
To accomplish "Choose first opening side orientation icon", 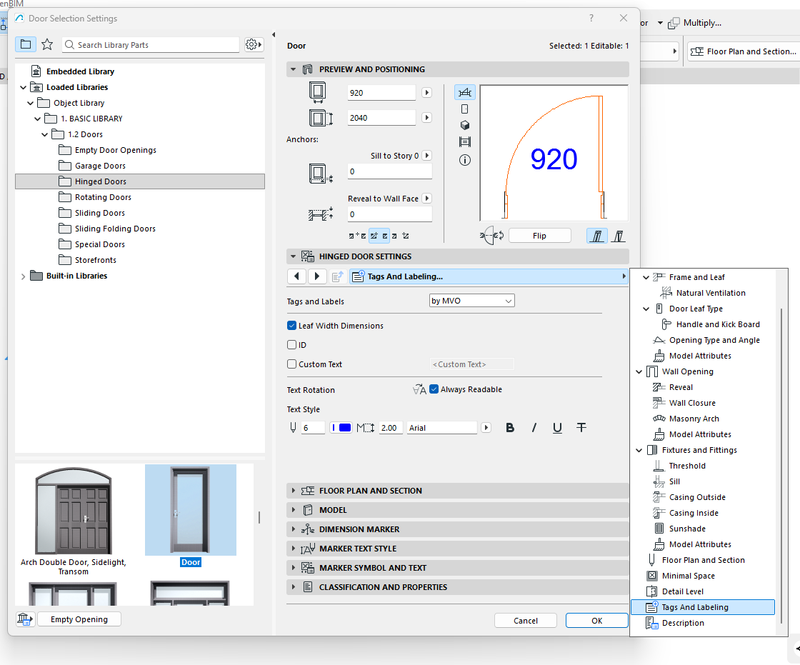I will tap(596, 236).
